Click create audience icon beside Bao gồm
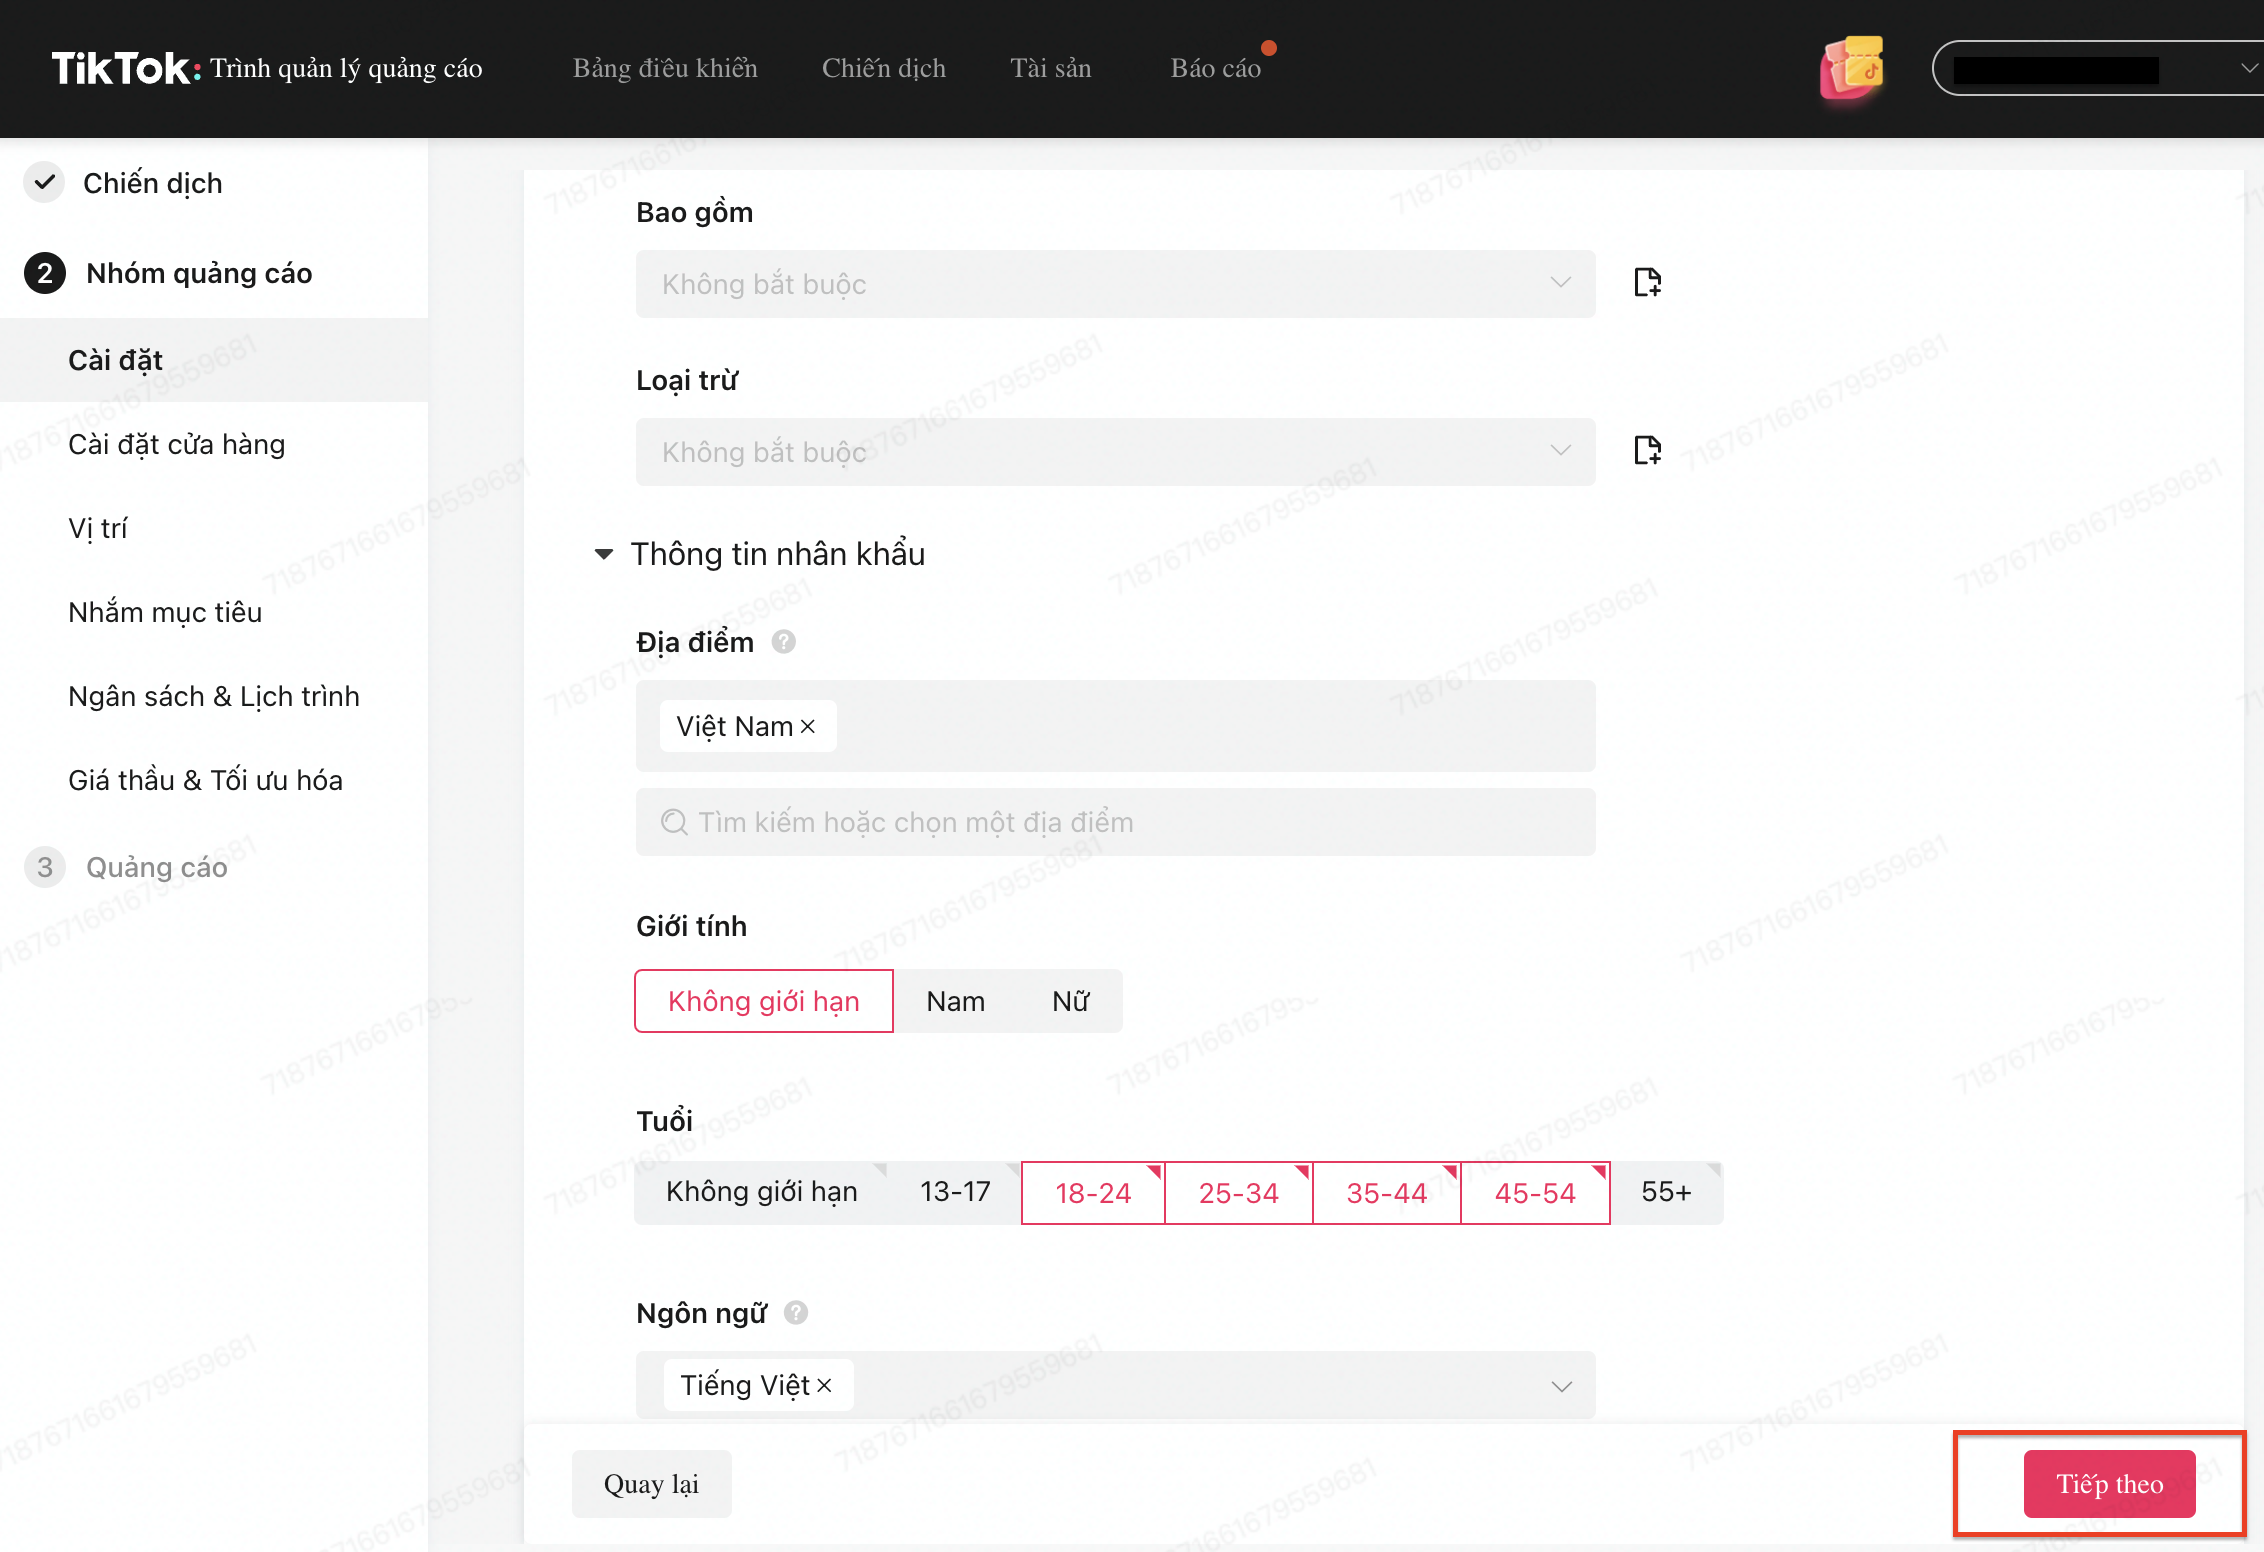Viewport: 2264px width, 1552px height. tap(1647, 282)
